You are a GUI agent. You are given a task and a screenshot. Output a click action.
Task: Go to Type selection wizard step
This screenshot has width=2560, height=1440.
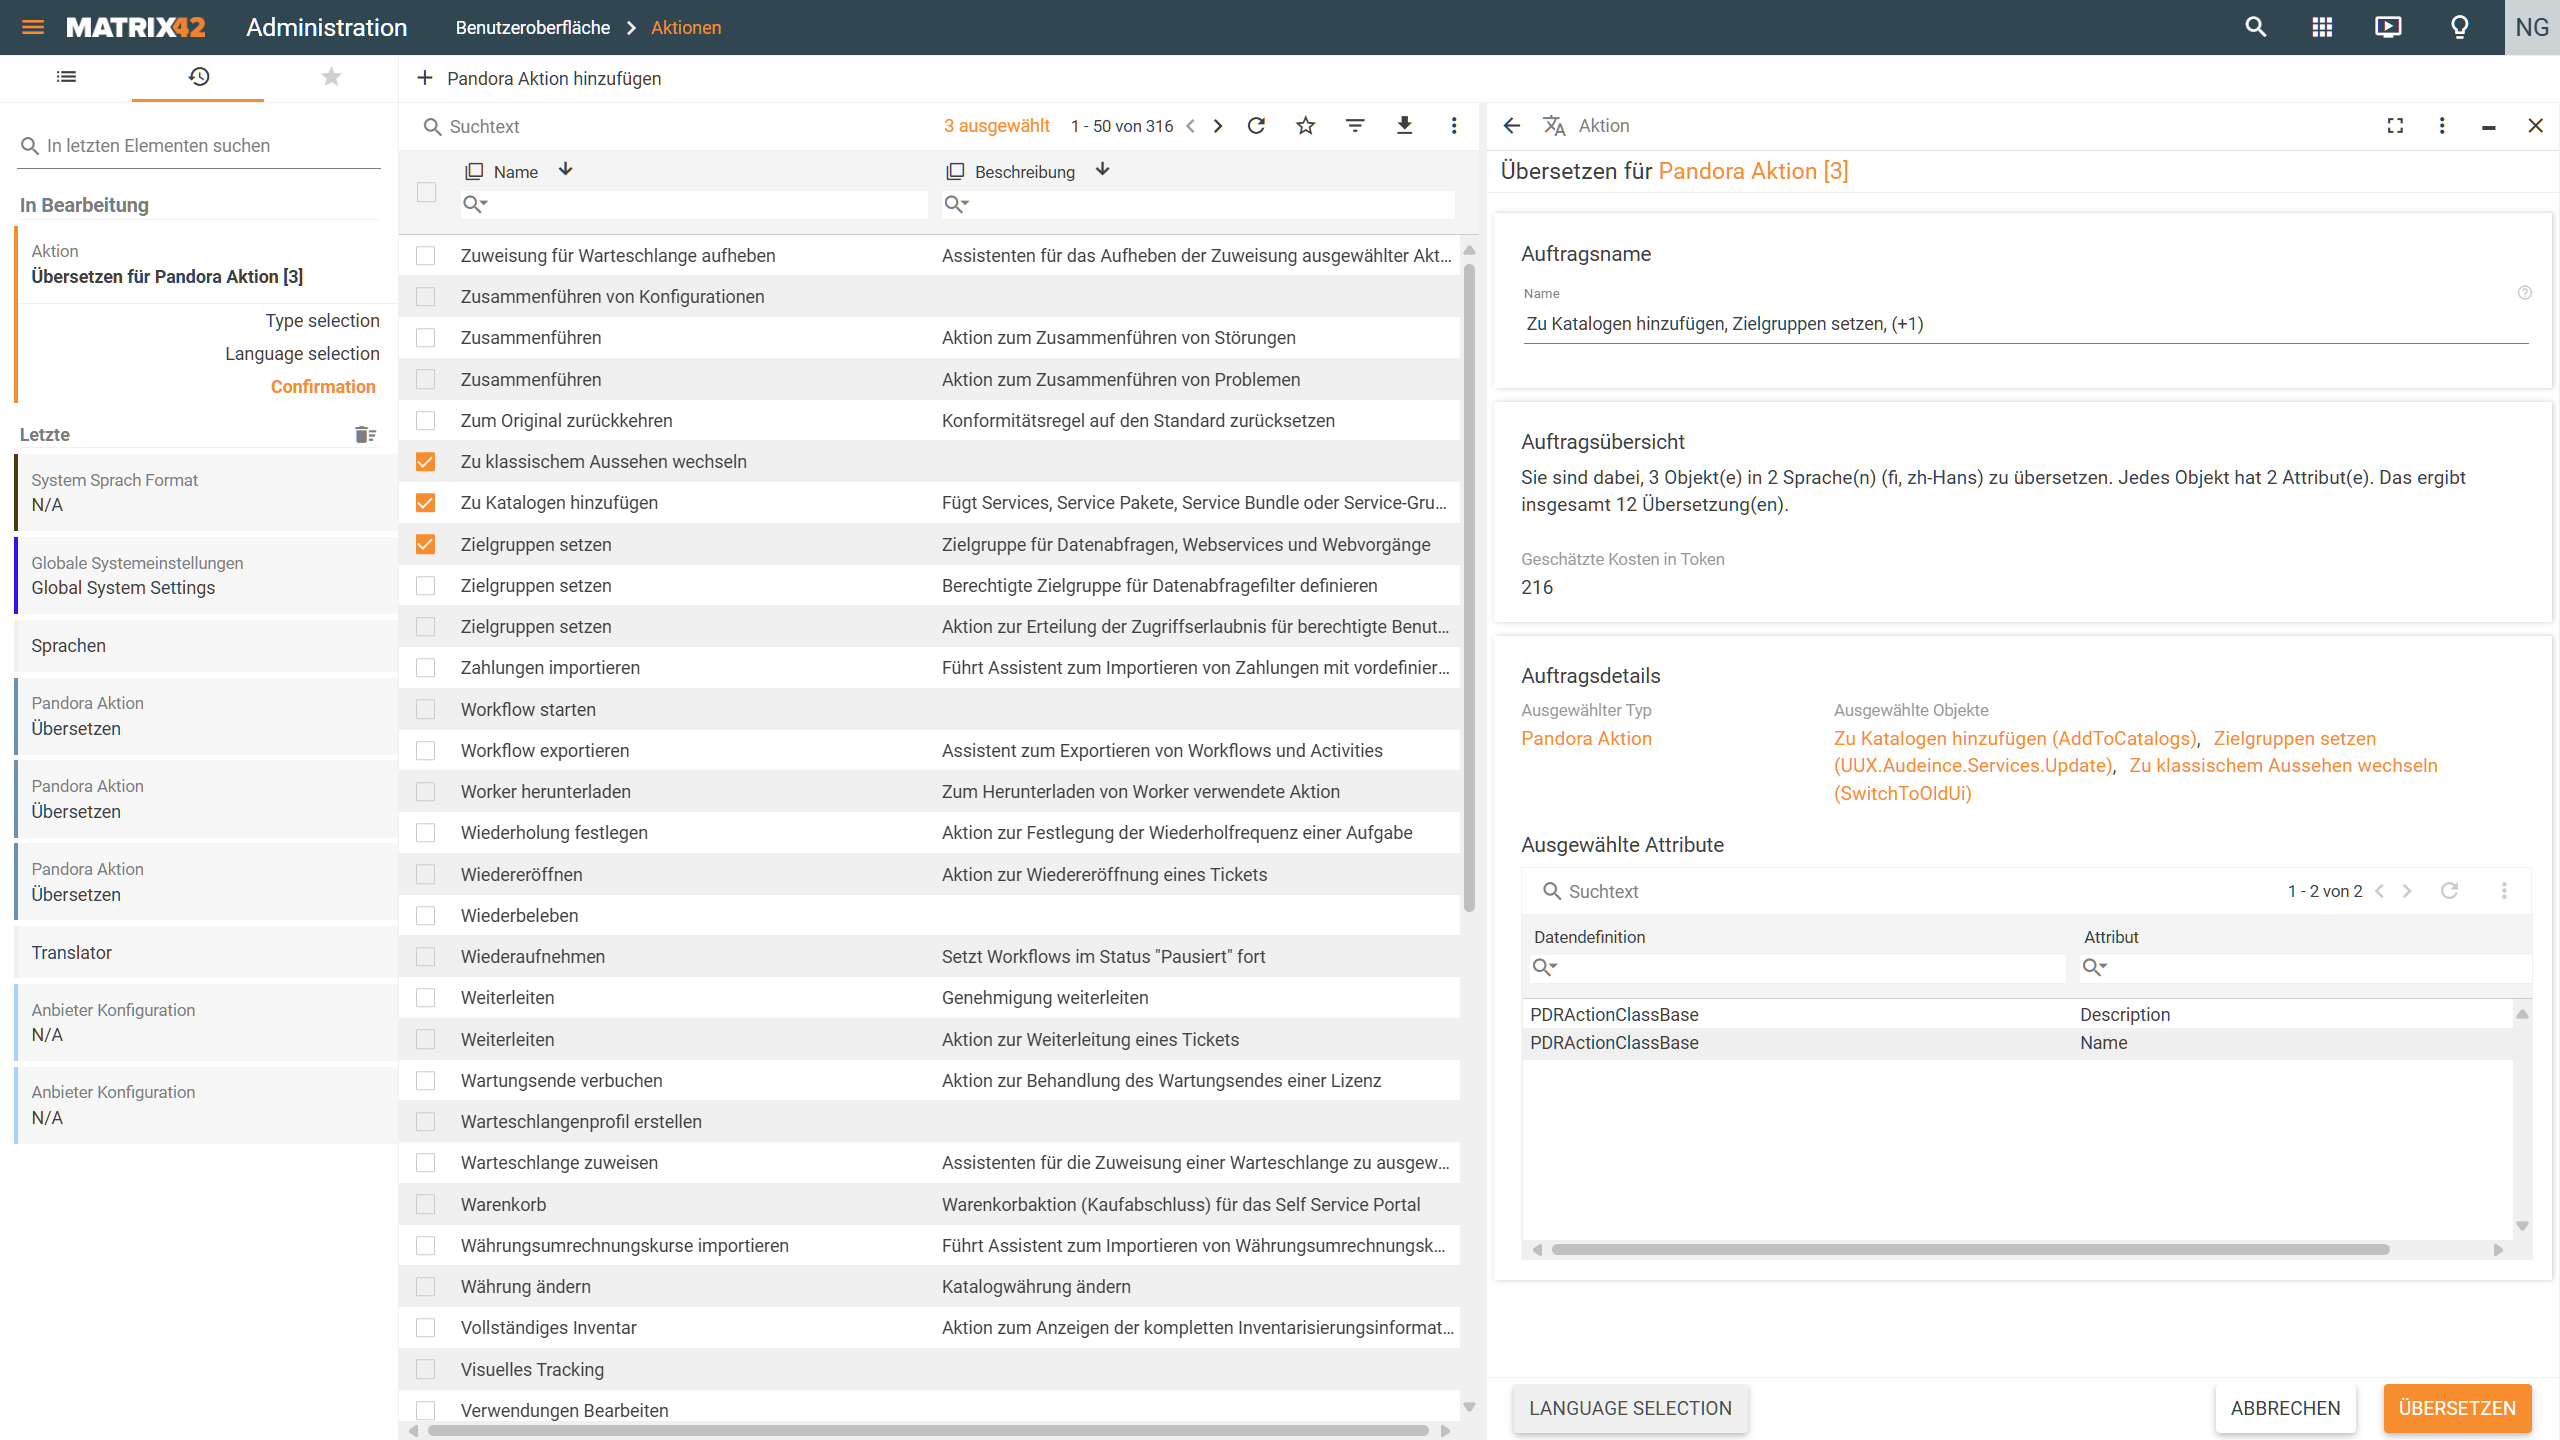[x=322, y=321]
